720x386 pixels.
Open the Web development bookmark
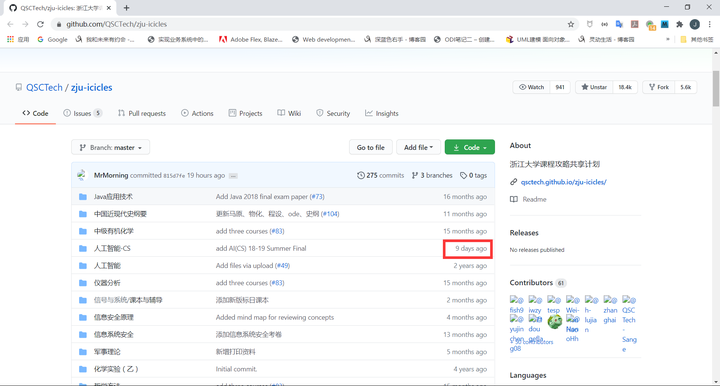pos(324,39)
